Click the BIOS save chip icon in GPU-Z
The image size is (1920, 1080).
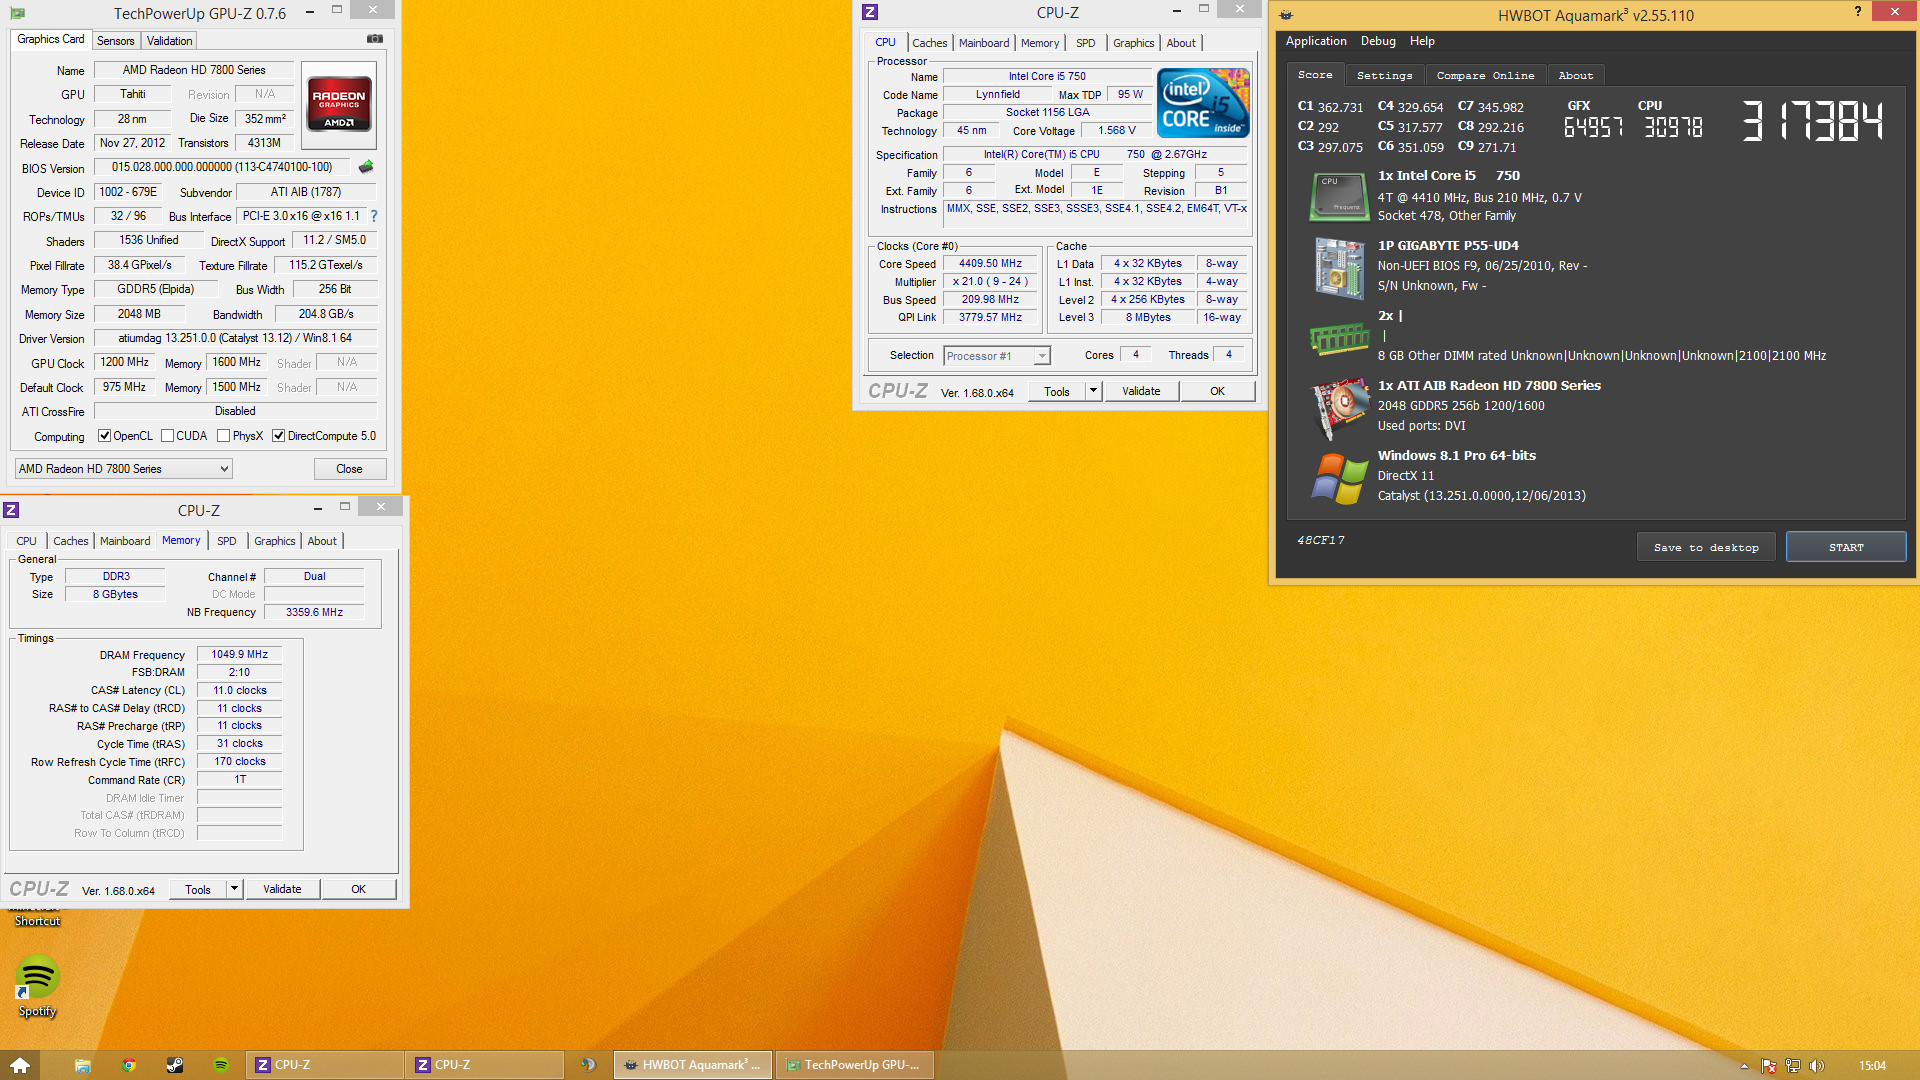tap(366, 167)
